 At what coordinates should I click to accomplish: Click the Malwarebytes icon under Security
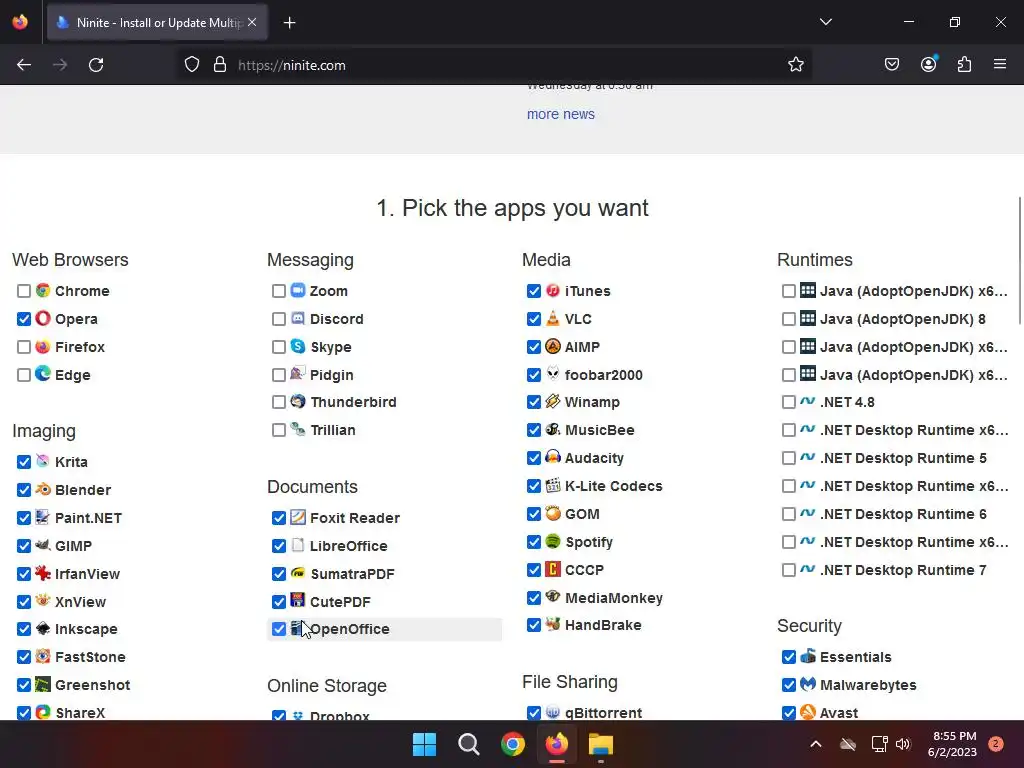(808, 684)
